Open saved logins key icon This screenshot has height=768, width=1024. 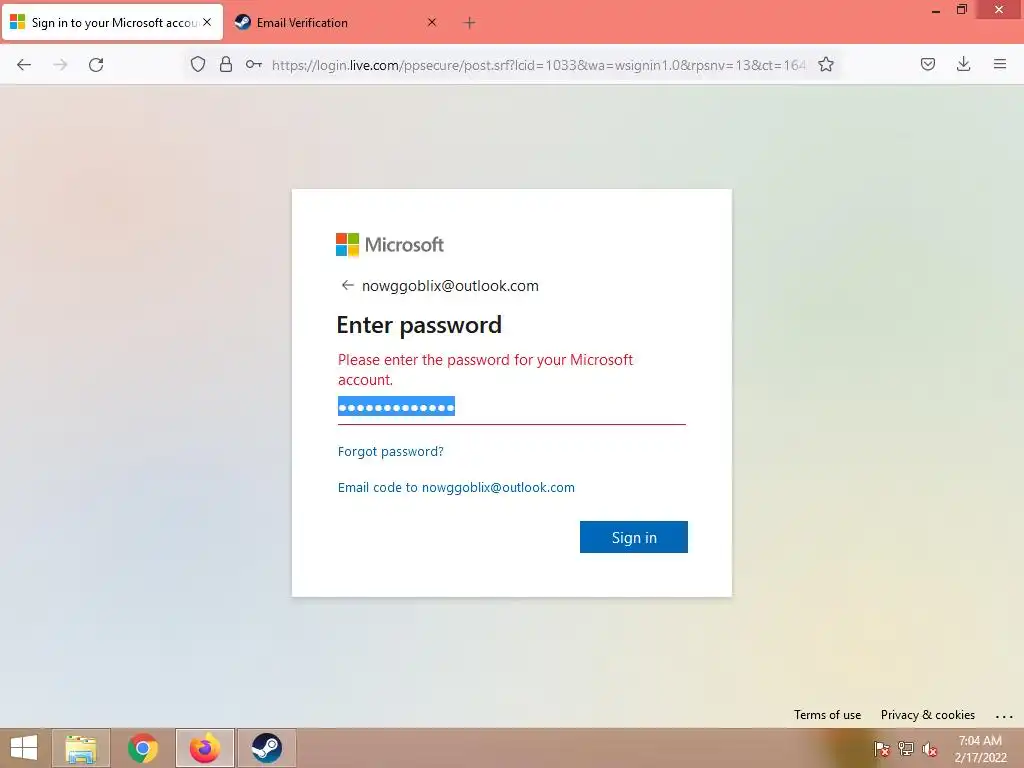pos(253,64)
